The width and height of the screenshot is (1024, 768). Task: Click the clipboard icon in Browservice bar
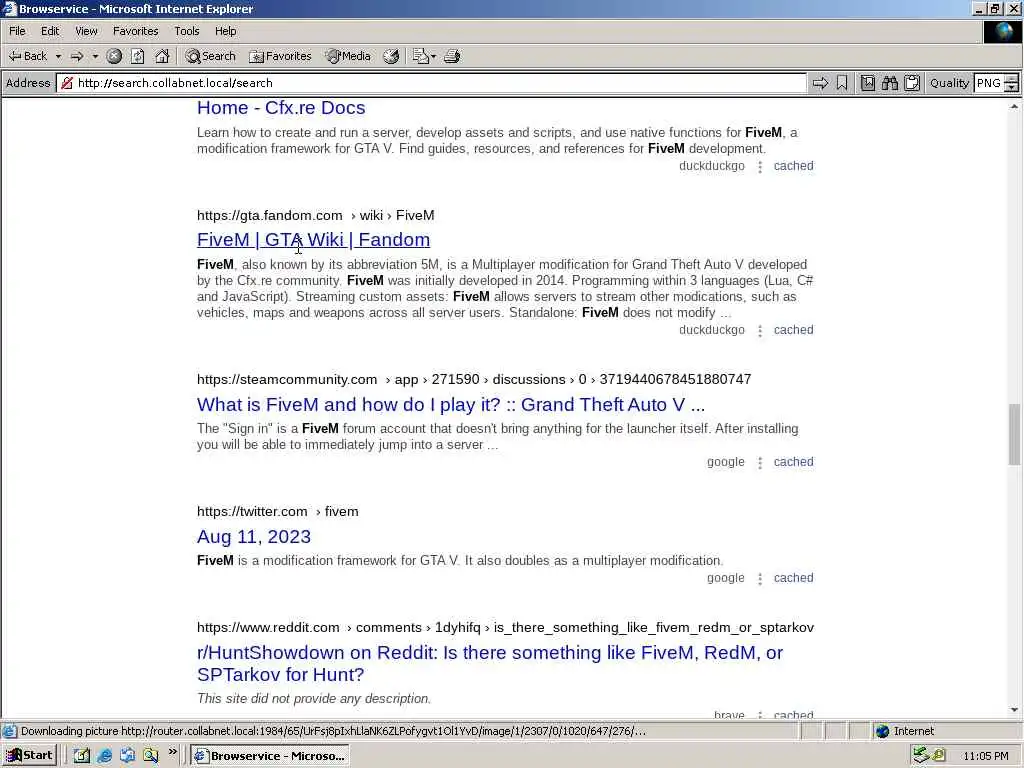tap(912, 83)
